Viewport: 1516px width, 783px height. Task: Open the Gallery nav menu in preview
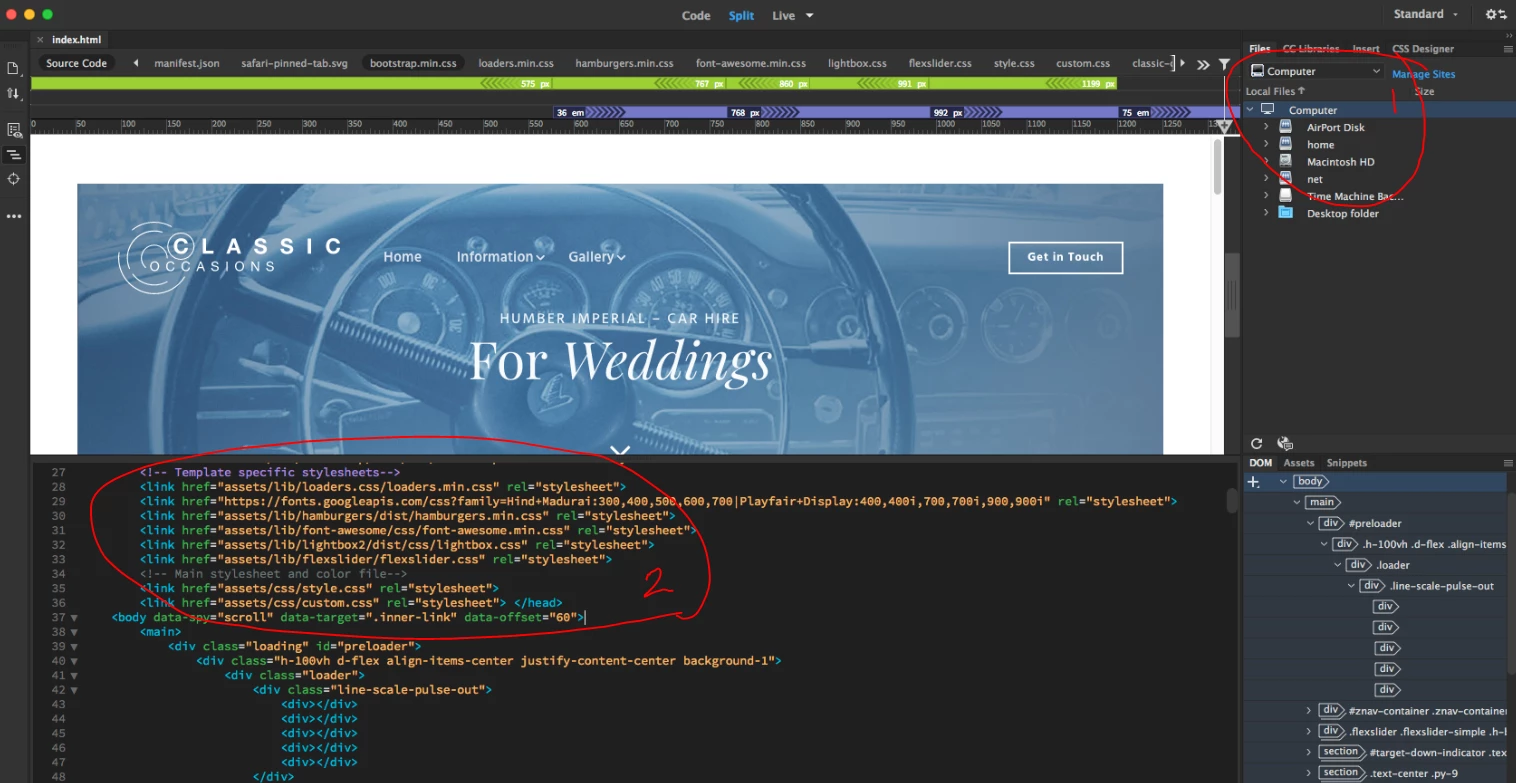(596, 257)
